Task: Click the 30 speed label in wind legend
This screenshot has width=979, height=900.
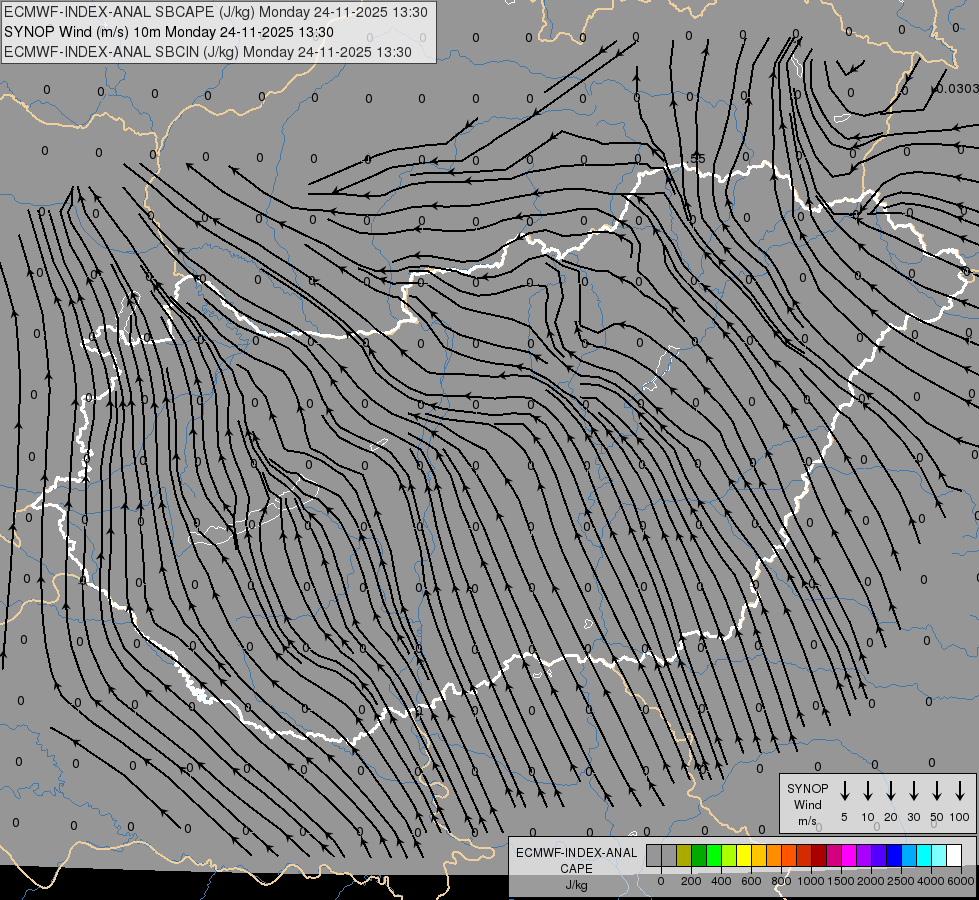Action: (913, 817)
